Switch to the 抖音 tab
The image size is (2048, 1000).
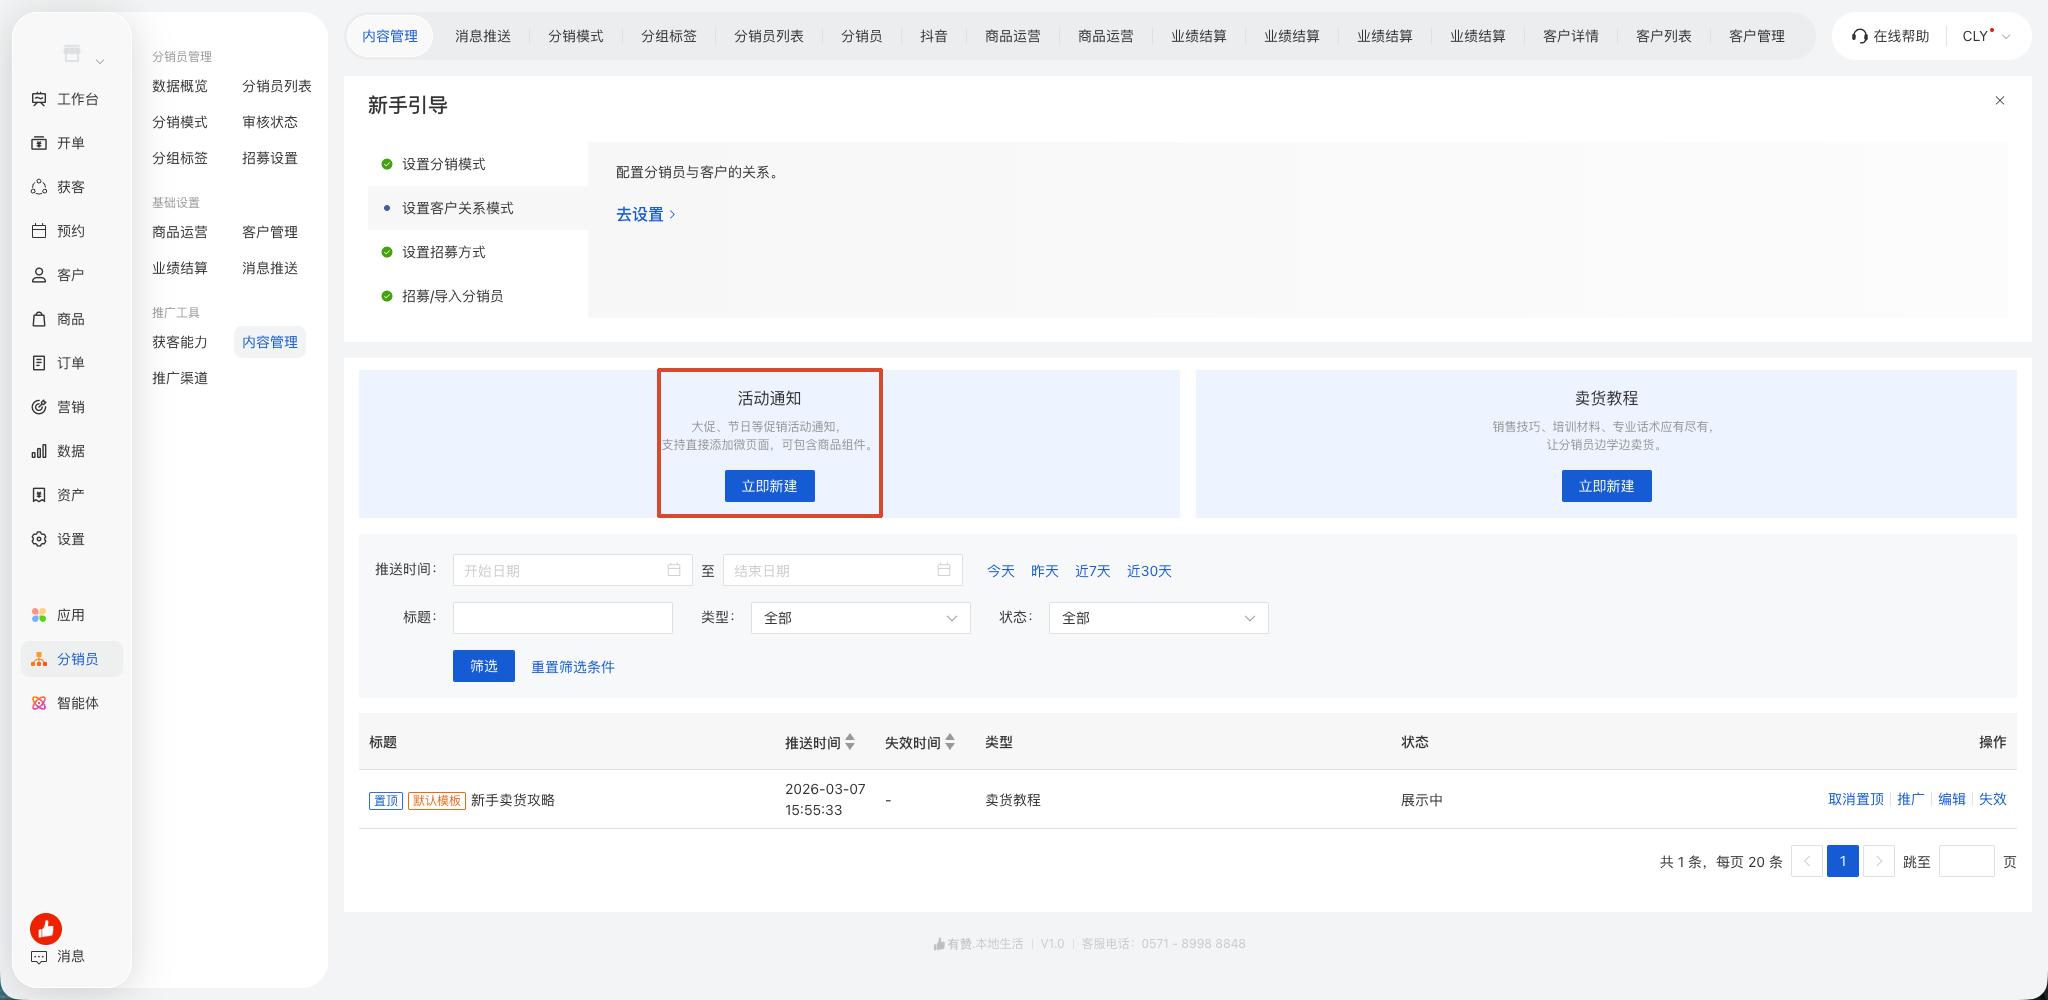click(x=934, y=36)
